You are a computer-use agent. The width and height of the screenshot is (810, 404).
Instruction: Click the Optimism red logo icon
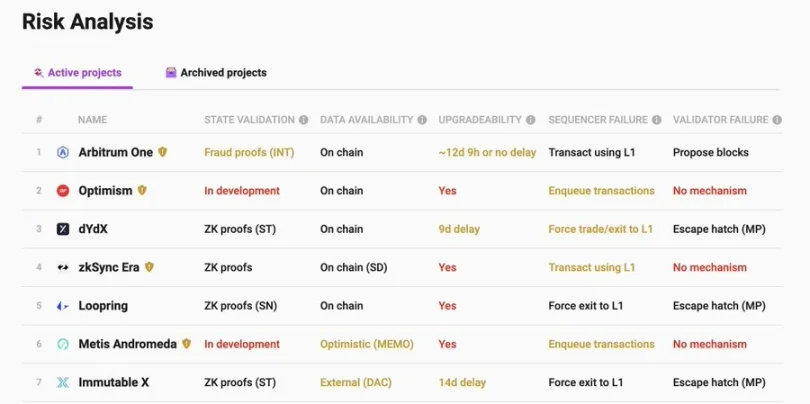pyautogui.click(x=63, y=191)
